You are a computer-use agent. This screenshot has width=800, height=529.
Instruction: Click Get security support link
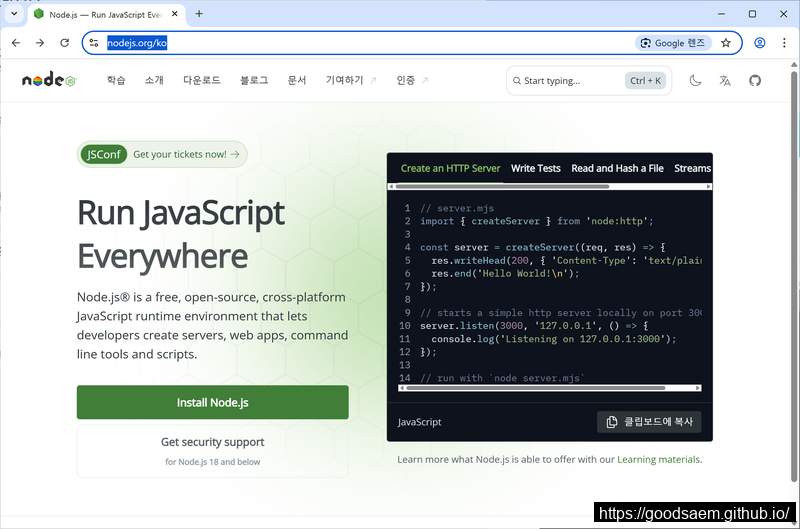click(x=213, y=442)
